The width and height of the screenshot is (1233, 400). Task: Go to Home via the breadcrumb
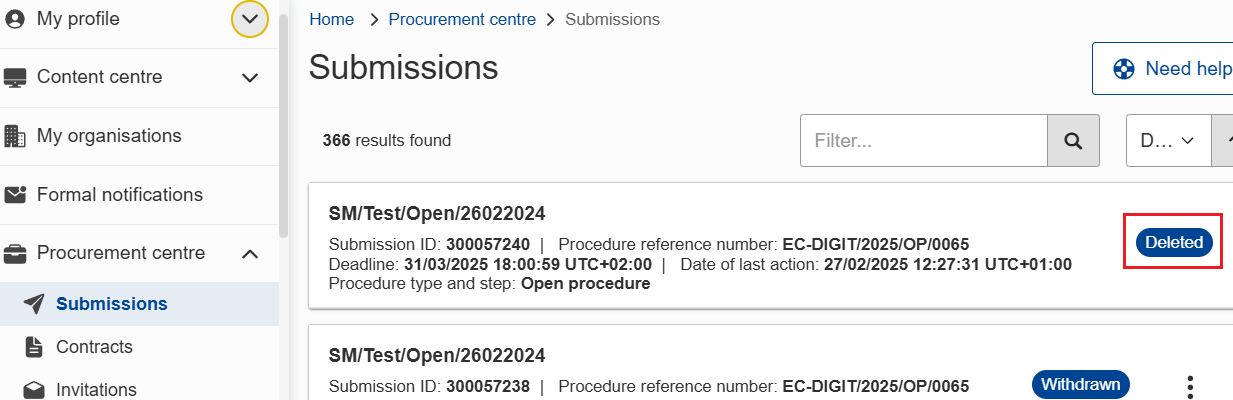tap(332, 19)
